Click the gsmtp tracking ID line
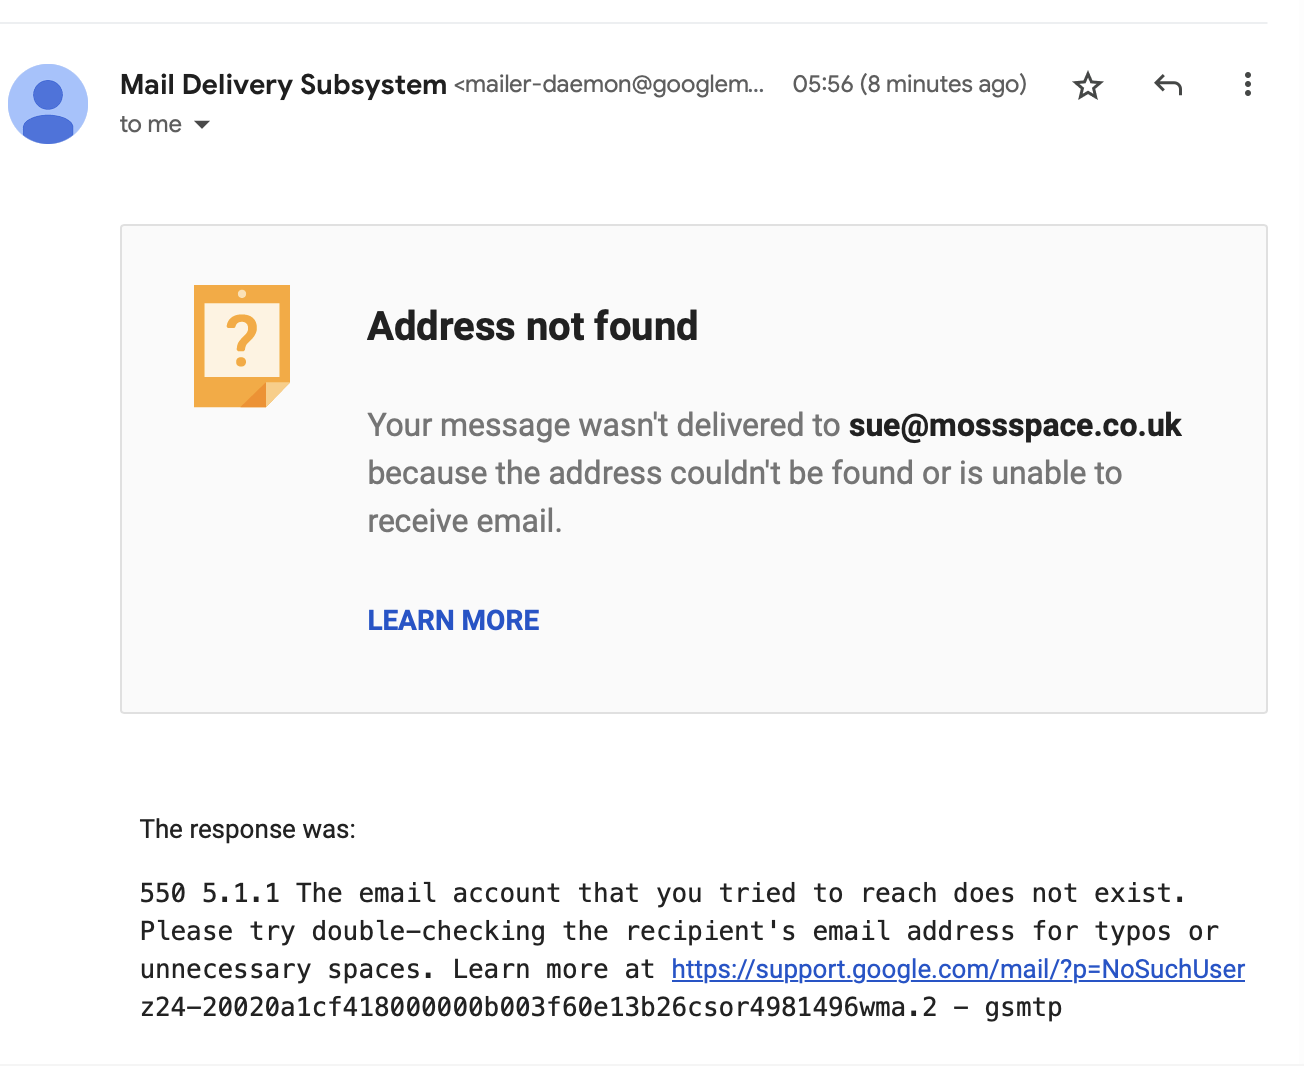This screenshot has height=1066, width=1304. pyautogui.click(x=600, y=1007)
